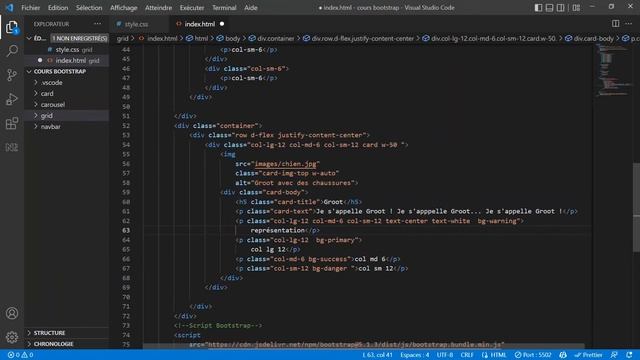The height and width of the screenshot is (360, 640).
Task: Click the word 'représentation' on line 63
Action: 278,230
